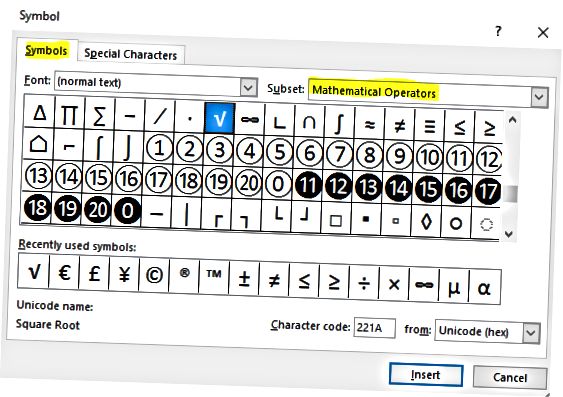Choose the almost equal (≈) symbol
Viewport: 563px width, 397px height.
point(369,124)
